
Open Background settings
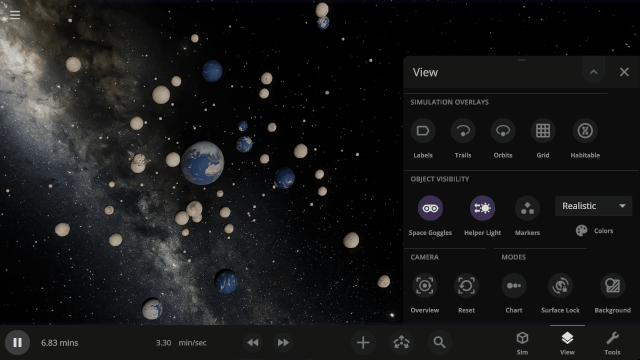coord(613,286)
